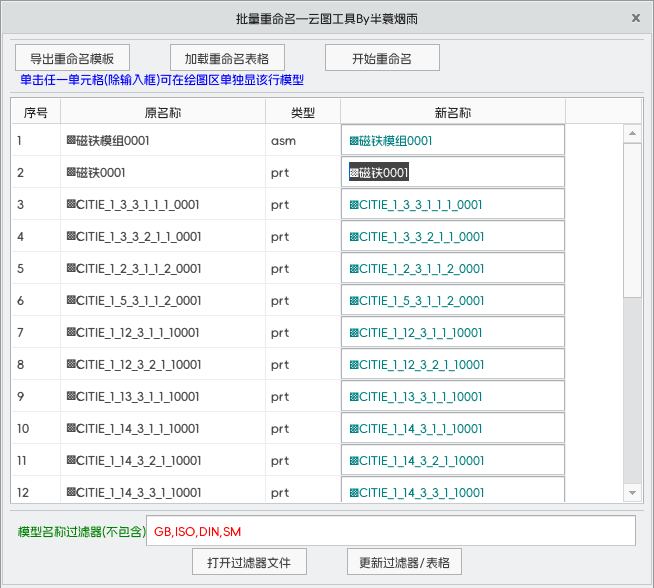
Task: Edit new name field CITIE_1_14_3_3_1_10001
Action: (x=453, y=490)
